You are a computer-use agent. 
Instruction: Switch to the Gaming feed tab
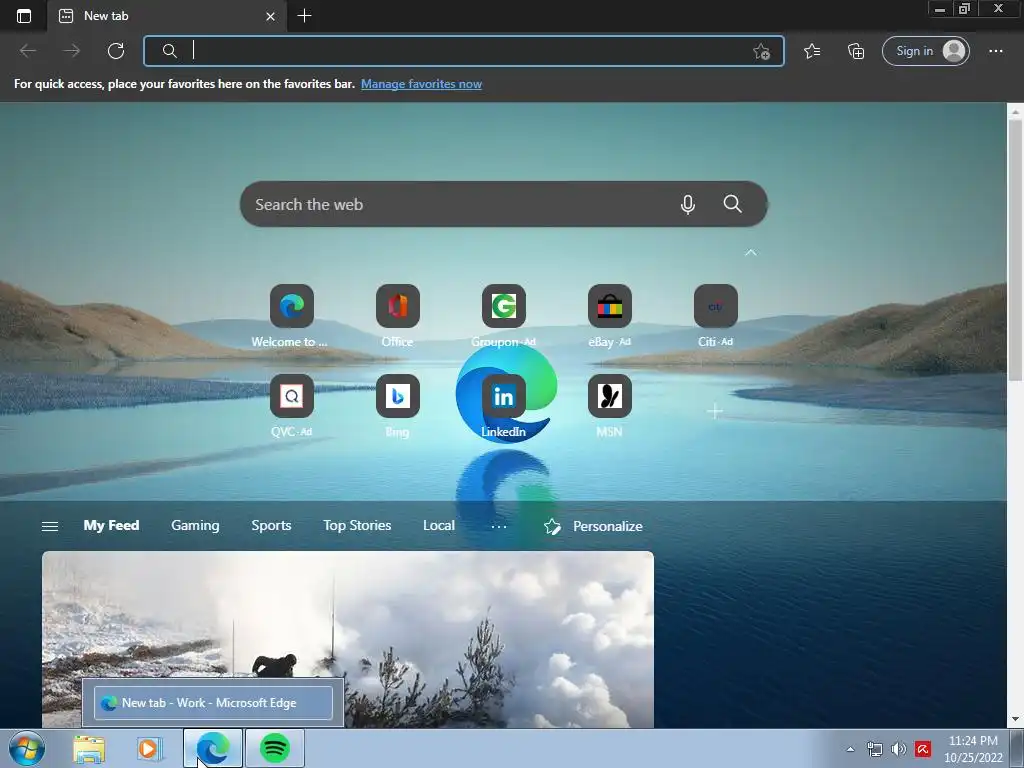tap(195, 526)
